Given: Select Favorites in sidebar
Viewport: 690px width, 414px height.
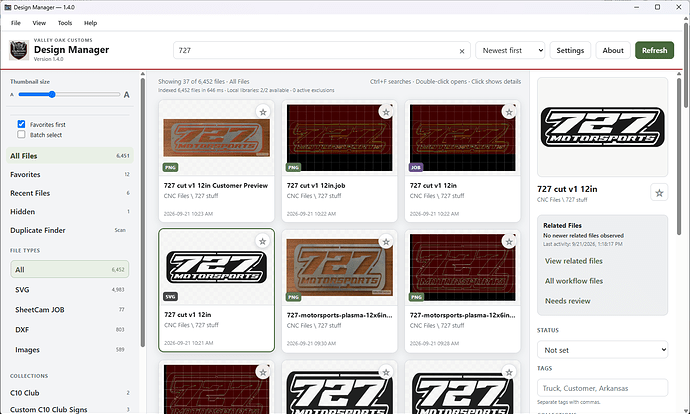Looking at the screenshot, I should 70,174.
